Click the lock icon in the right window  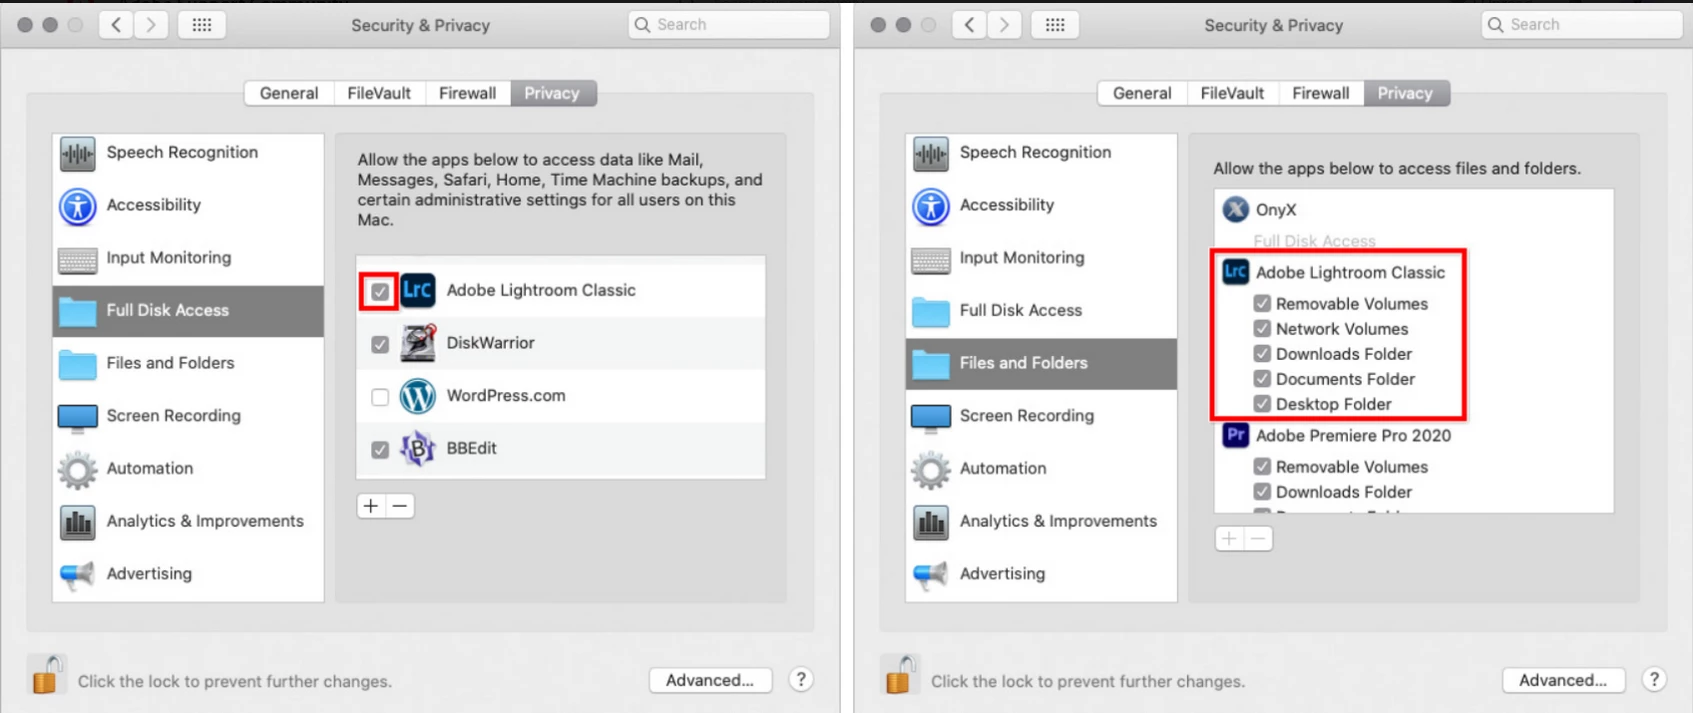coord(899,675)
